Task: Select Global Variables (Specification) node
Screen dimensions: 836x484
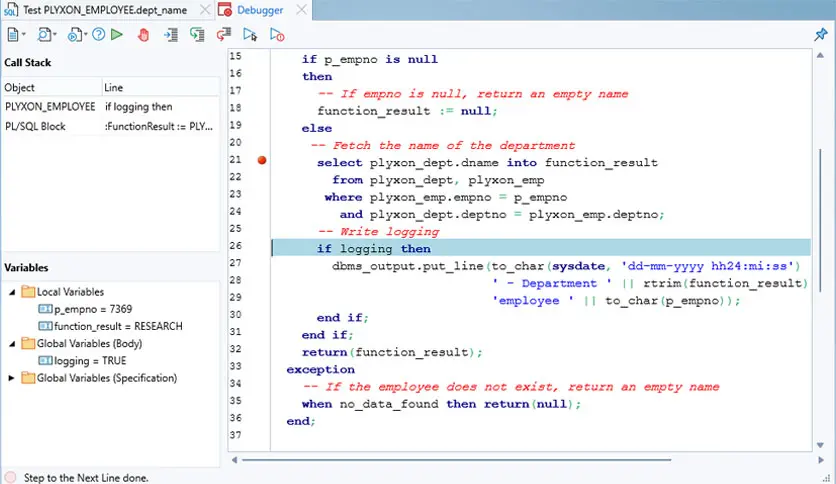Action: (107, 378)
